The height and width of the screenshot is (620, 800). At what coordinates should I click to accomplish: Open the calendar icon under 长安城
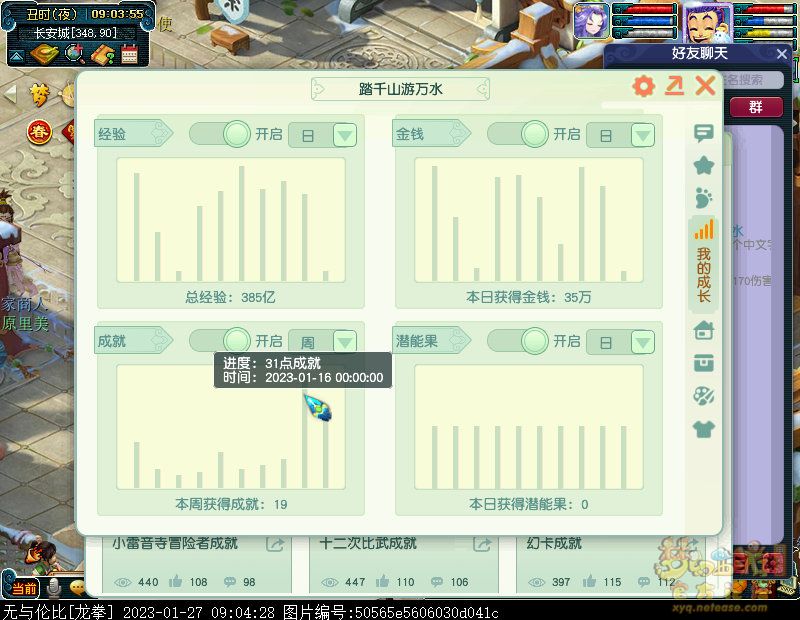click(130, 55)
